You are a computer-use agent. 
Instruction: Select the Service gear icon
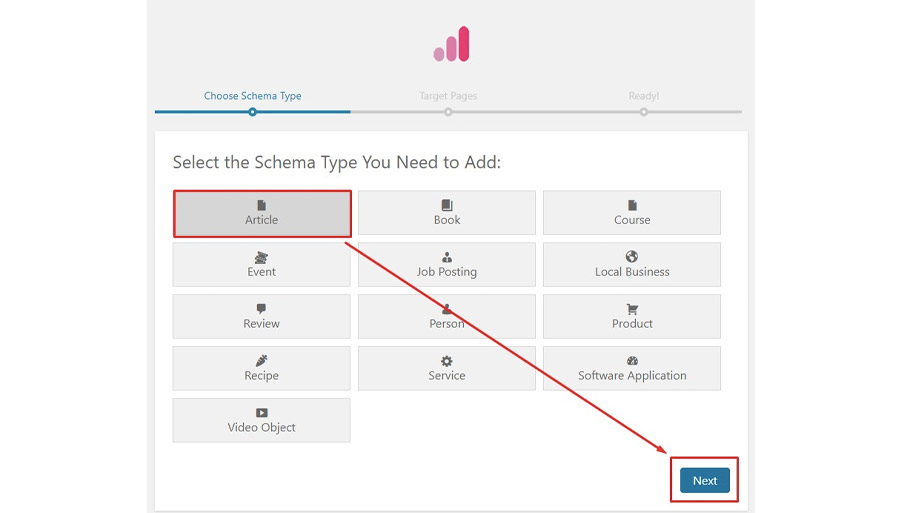(x=447, y=361)
